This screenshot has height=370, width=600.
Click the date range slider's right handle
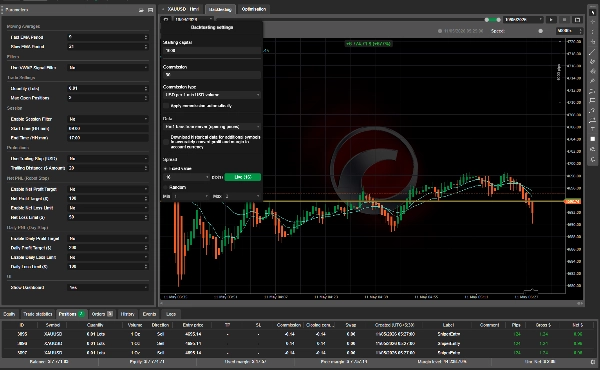click(x=499, y=20)
